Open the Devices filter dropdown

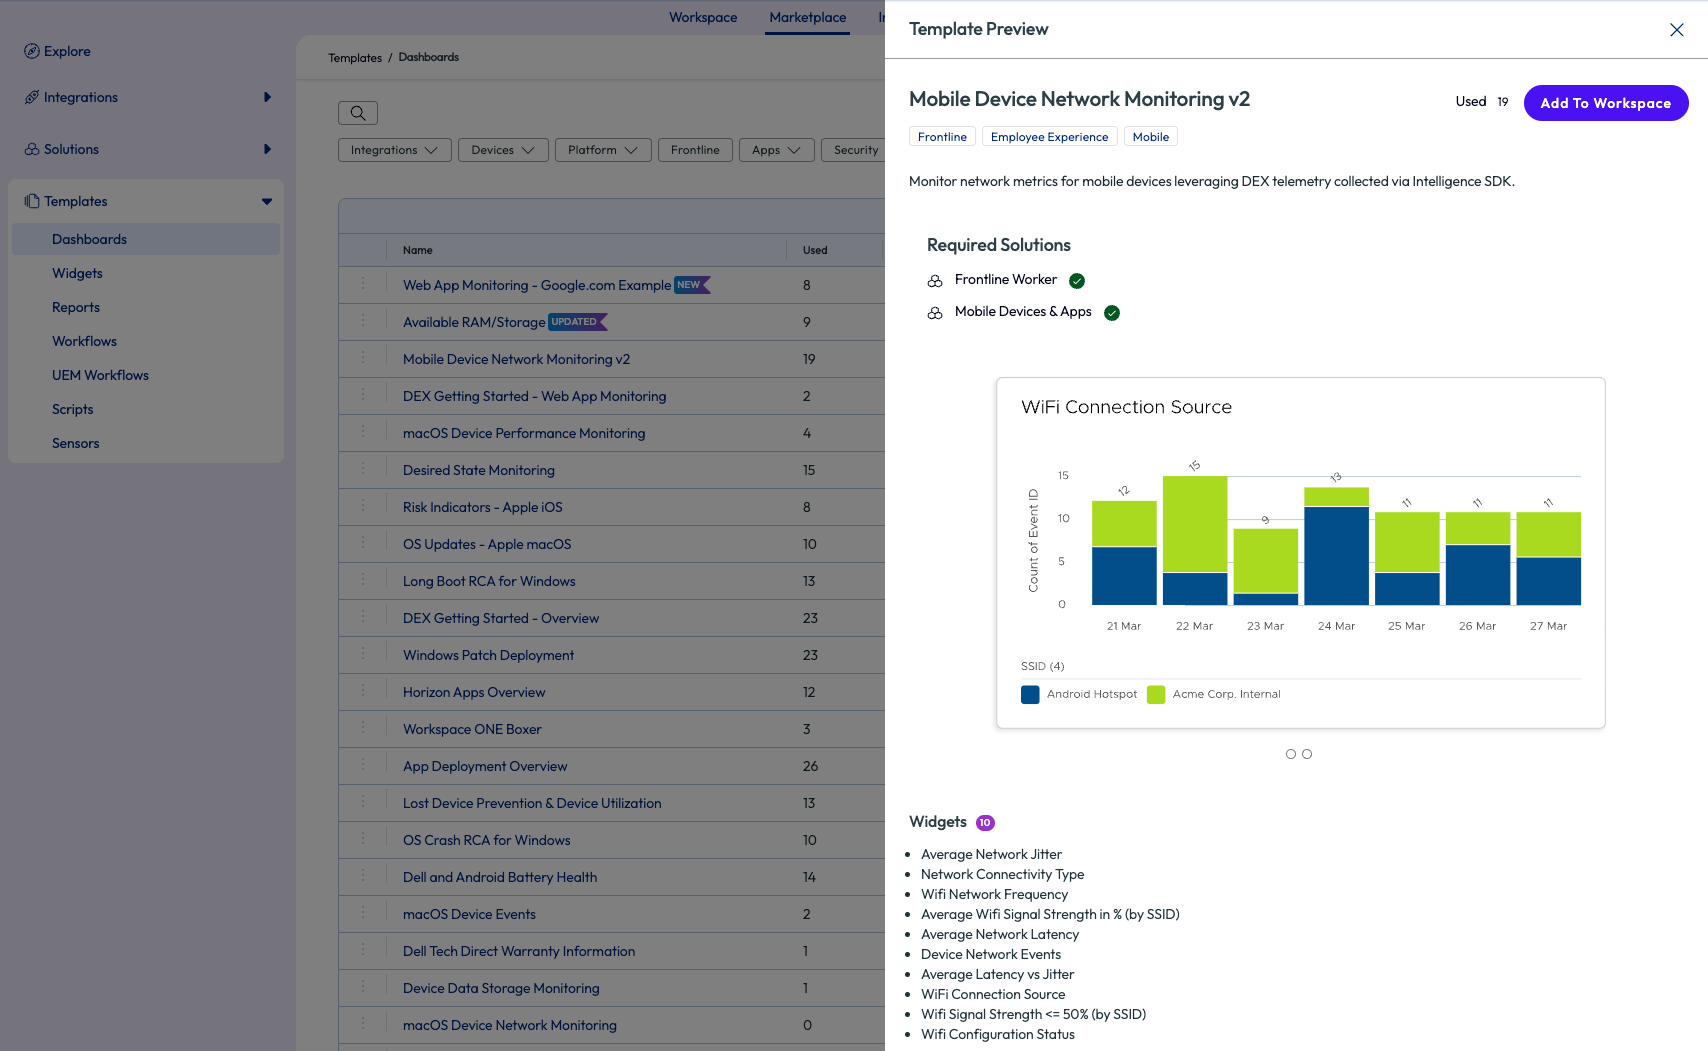[x=503, y=150]
